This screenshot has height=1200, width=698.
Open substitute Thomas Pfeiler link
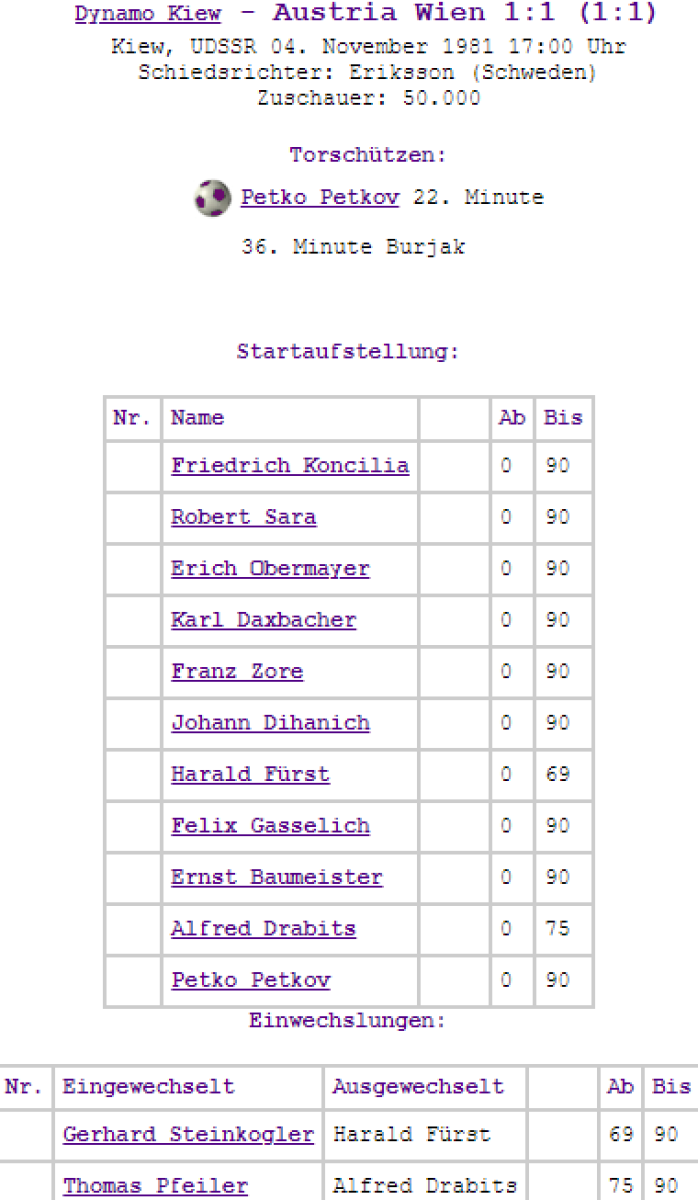(x=155, y=1187)
